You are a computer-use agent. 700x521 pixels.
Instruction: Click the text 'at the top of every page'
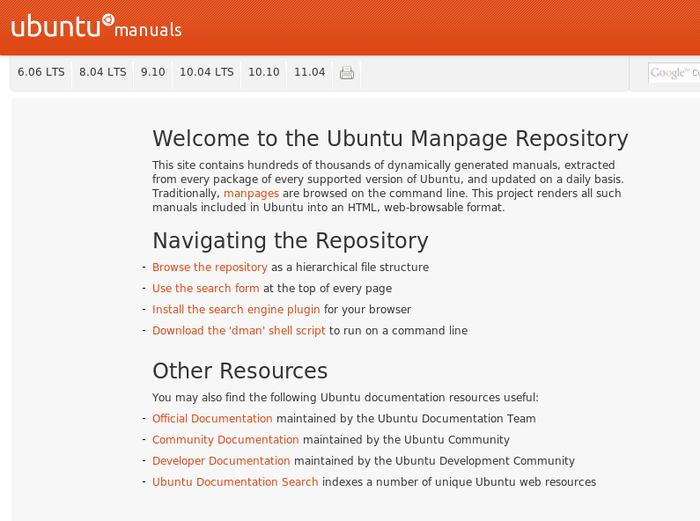tap(328, 288)
